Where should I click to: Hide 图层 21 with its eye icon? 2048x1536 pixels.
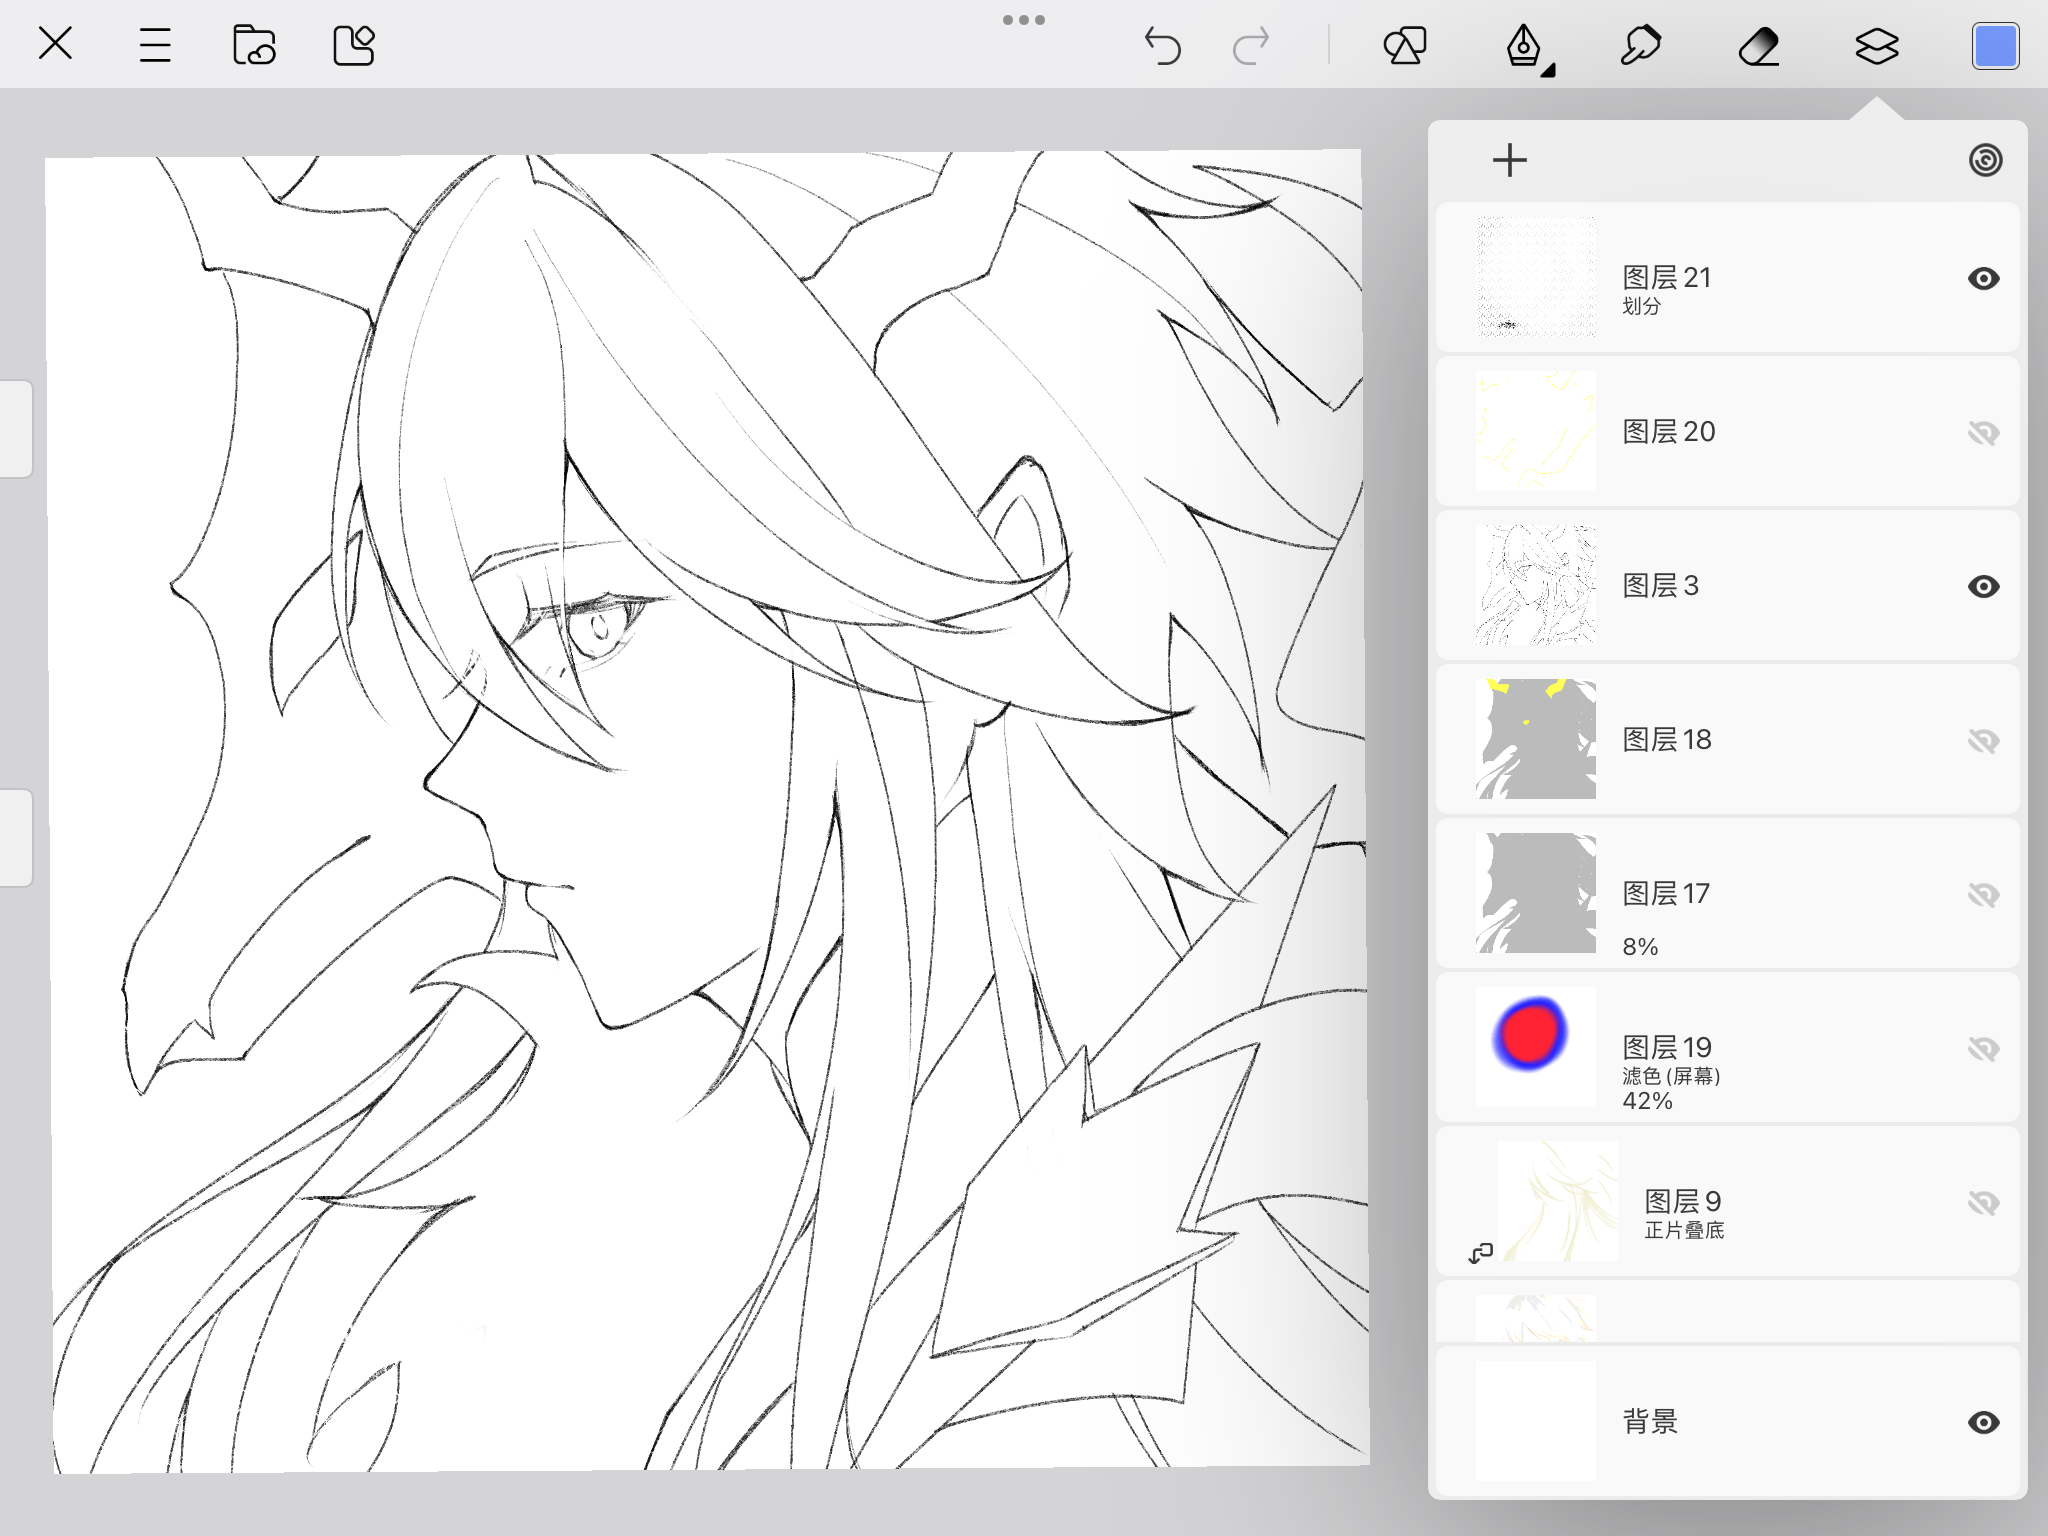pos(1984,278)
